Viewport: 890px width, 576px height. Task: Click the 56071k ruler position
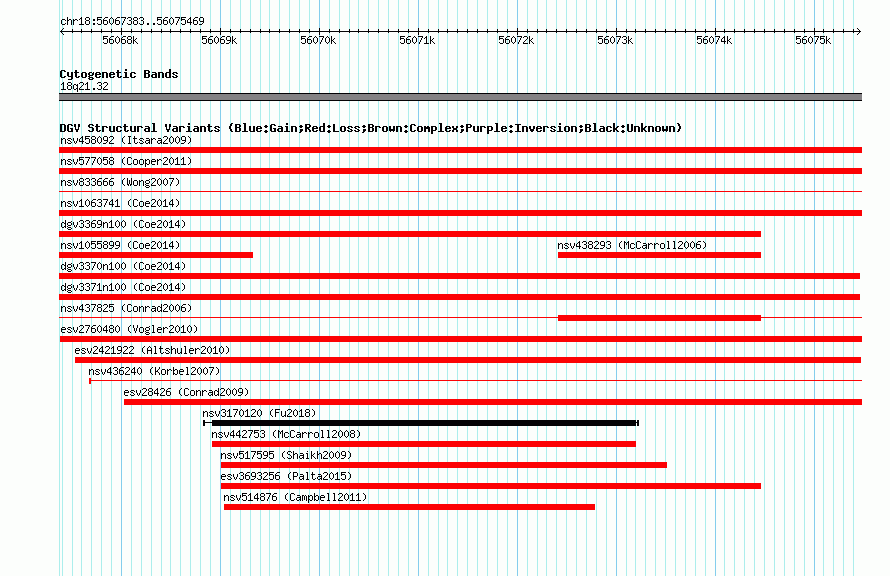tap(417, 40)
